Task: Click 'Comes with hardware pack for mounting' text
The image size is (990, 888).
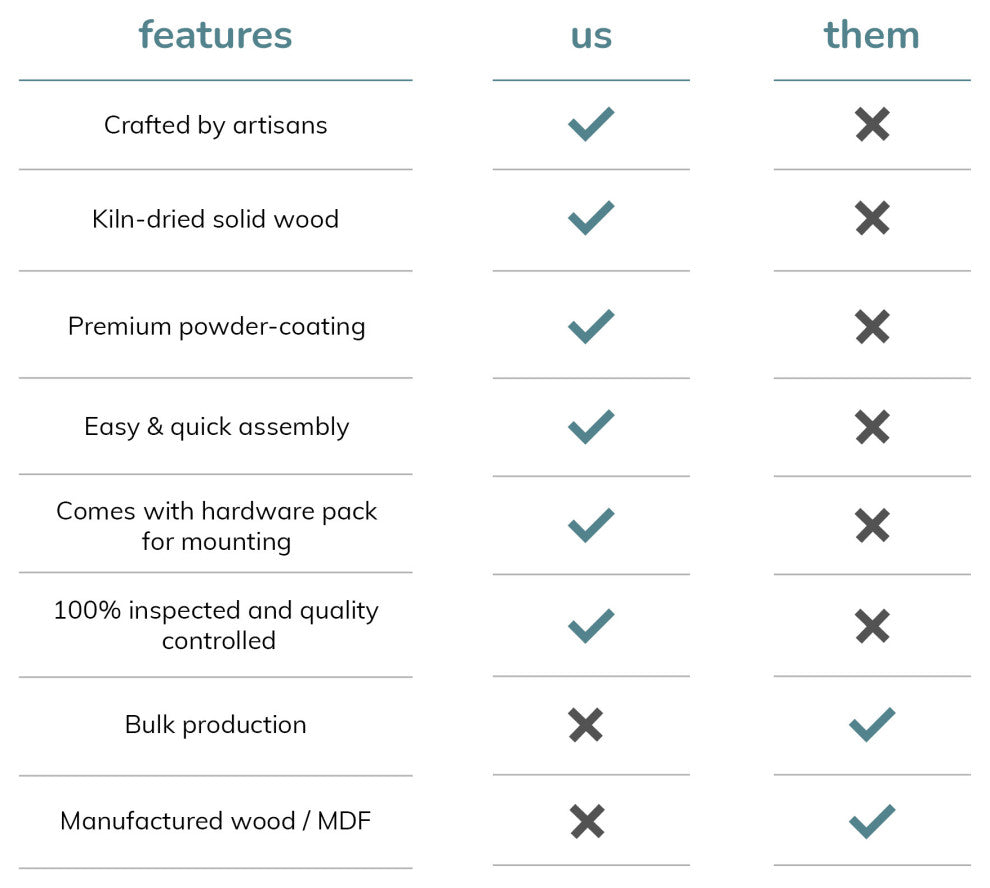Action: coord(216,526)
